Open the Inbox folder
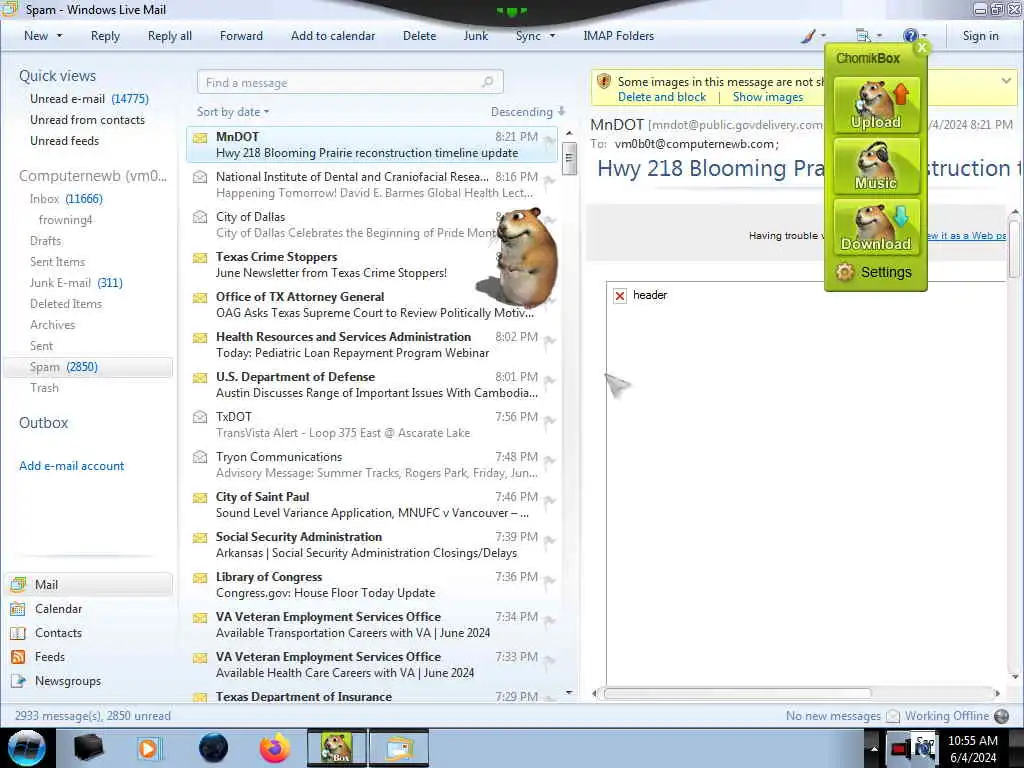This screenshot has height=768, width=1024. pyautogui.click(x=66, y=199)
